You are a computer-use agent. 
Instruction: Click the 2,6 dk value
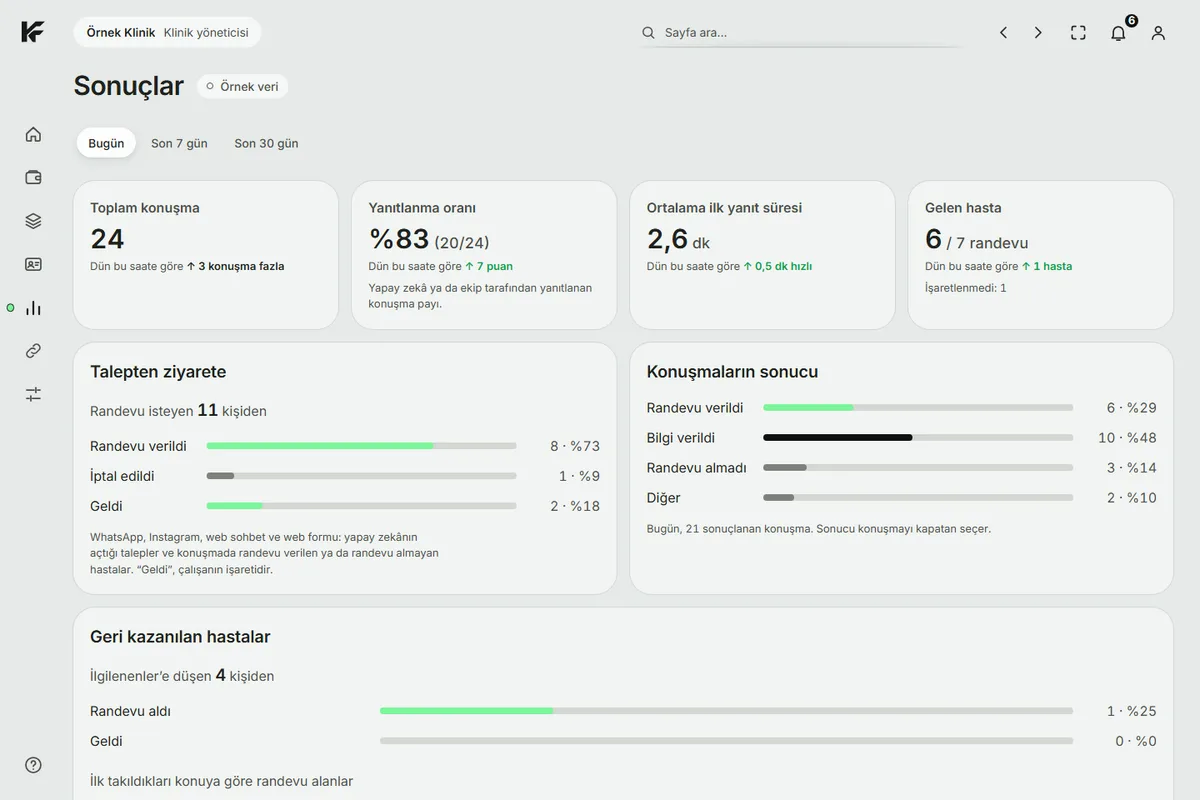[x=678, y=239]
